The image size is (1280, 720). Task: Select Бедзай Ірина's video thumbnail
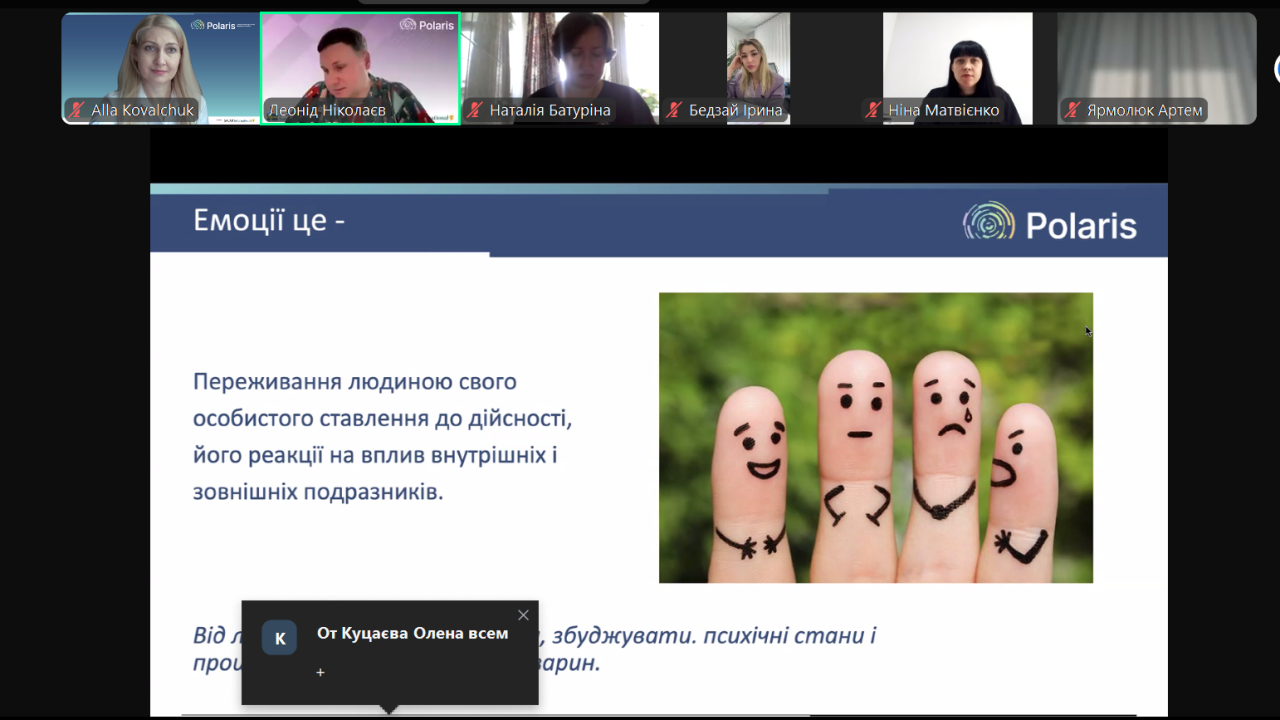click(758, 68)
